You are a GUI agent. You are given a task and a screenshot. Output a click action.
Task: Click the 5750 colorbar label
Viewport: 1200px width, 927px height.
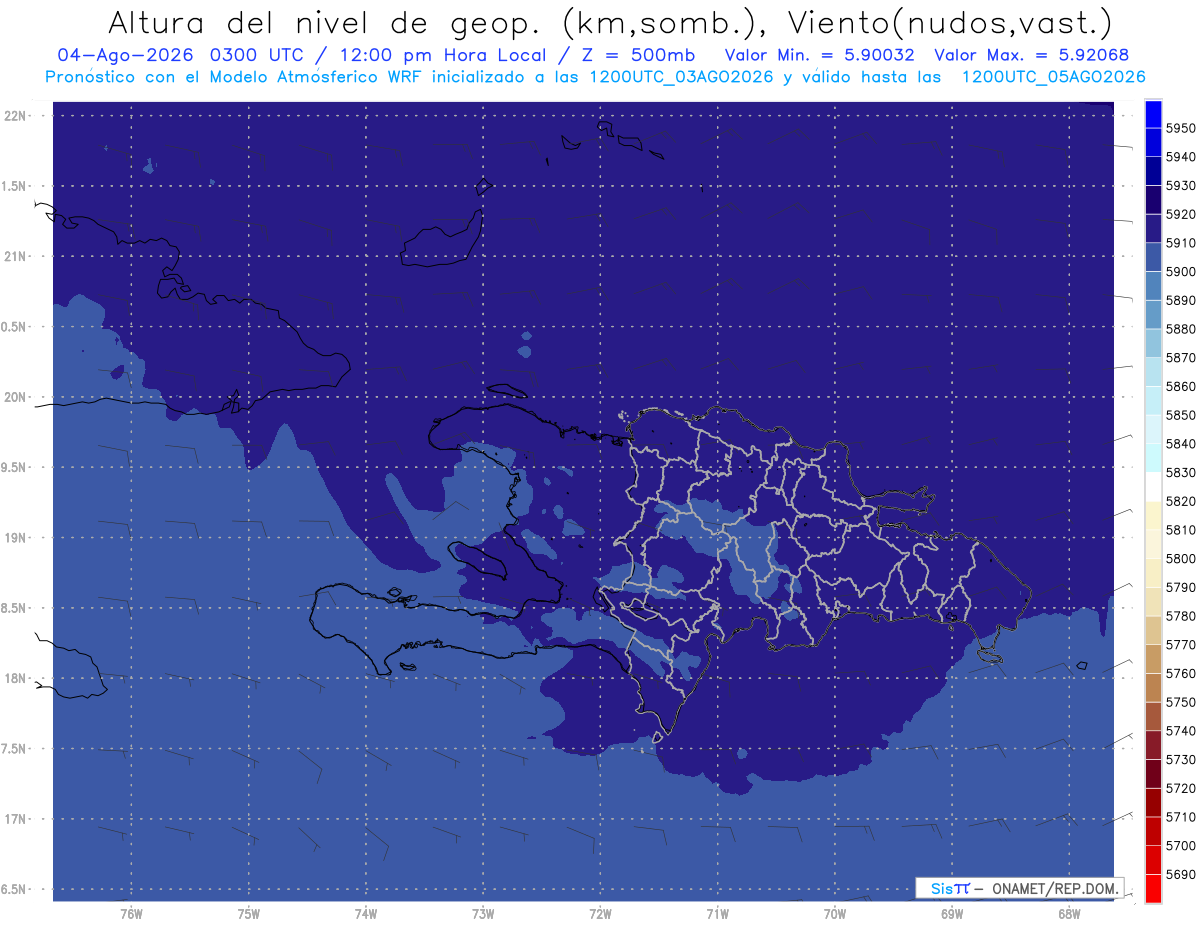tap(1180, 702)
